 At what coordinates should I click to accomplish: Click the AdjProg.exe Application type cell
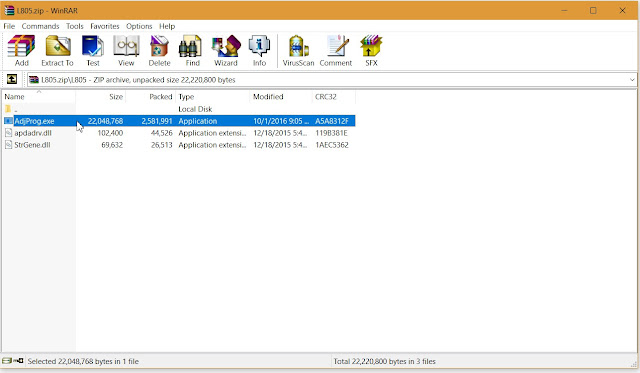[x=198, y=121]
